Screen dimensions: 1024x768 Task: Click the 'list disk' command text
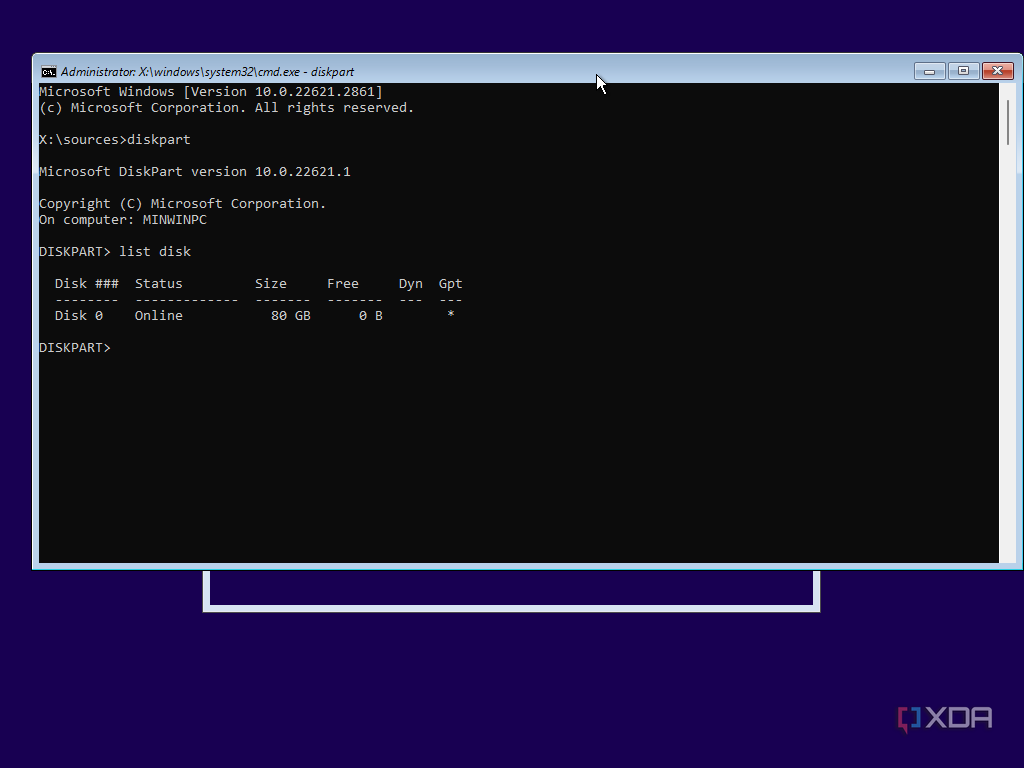click(155, 251)
